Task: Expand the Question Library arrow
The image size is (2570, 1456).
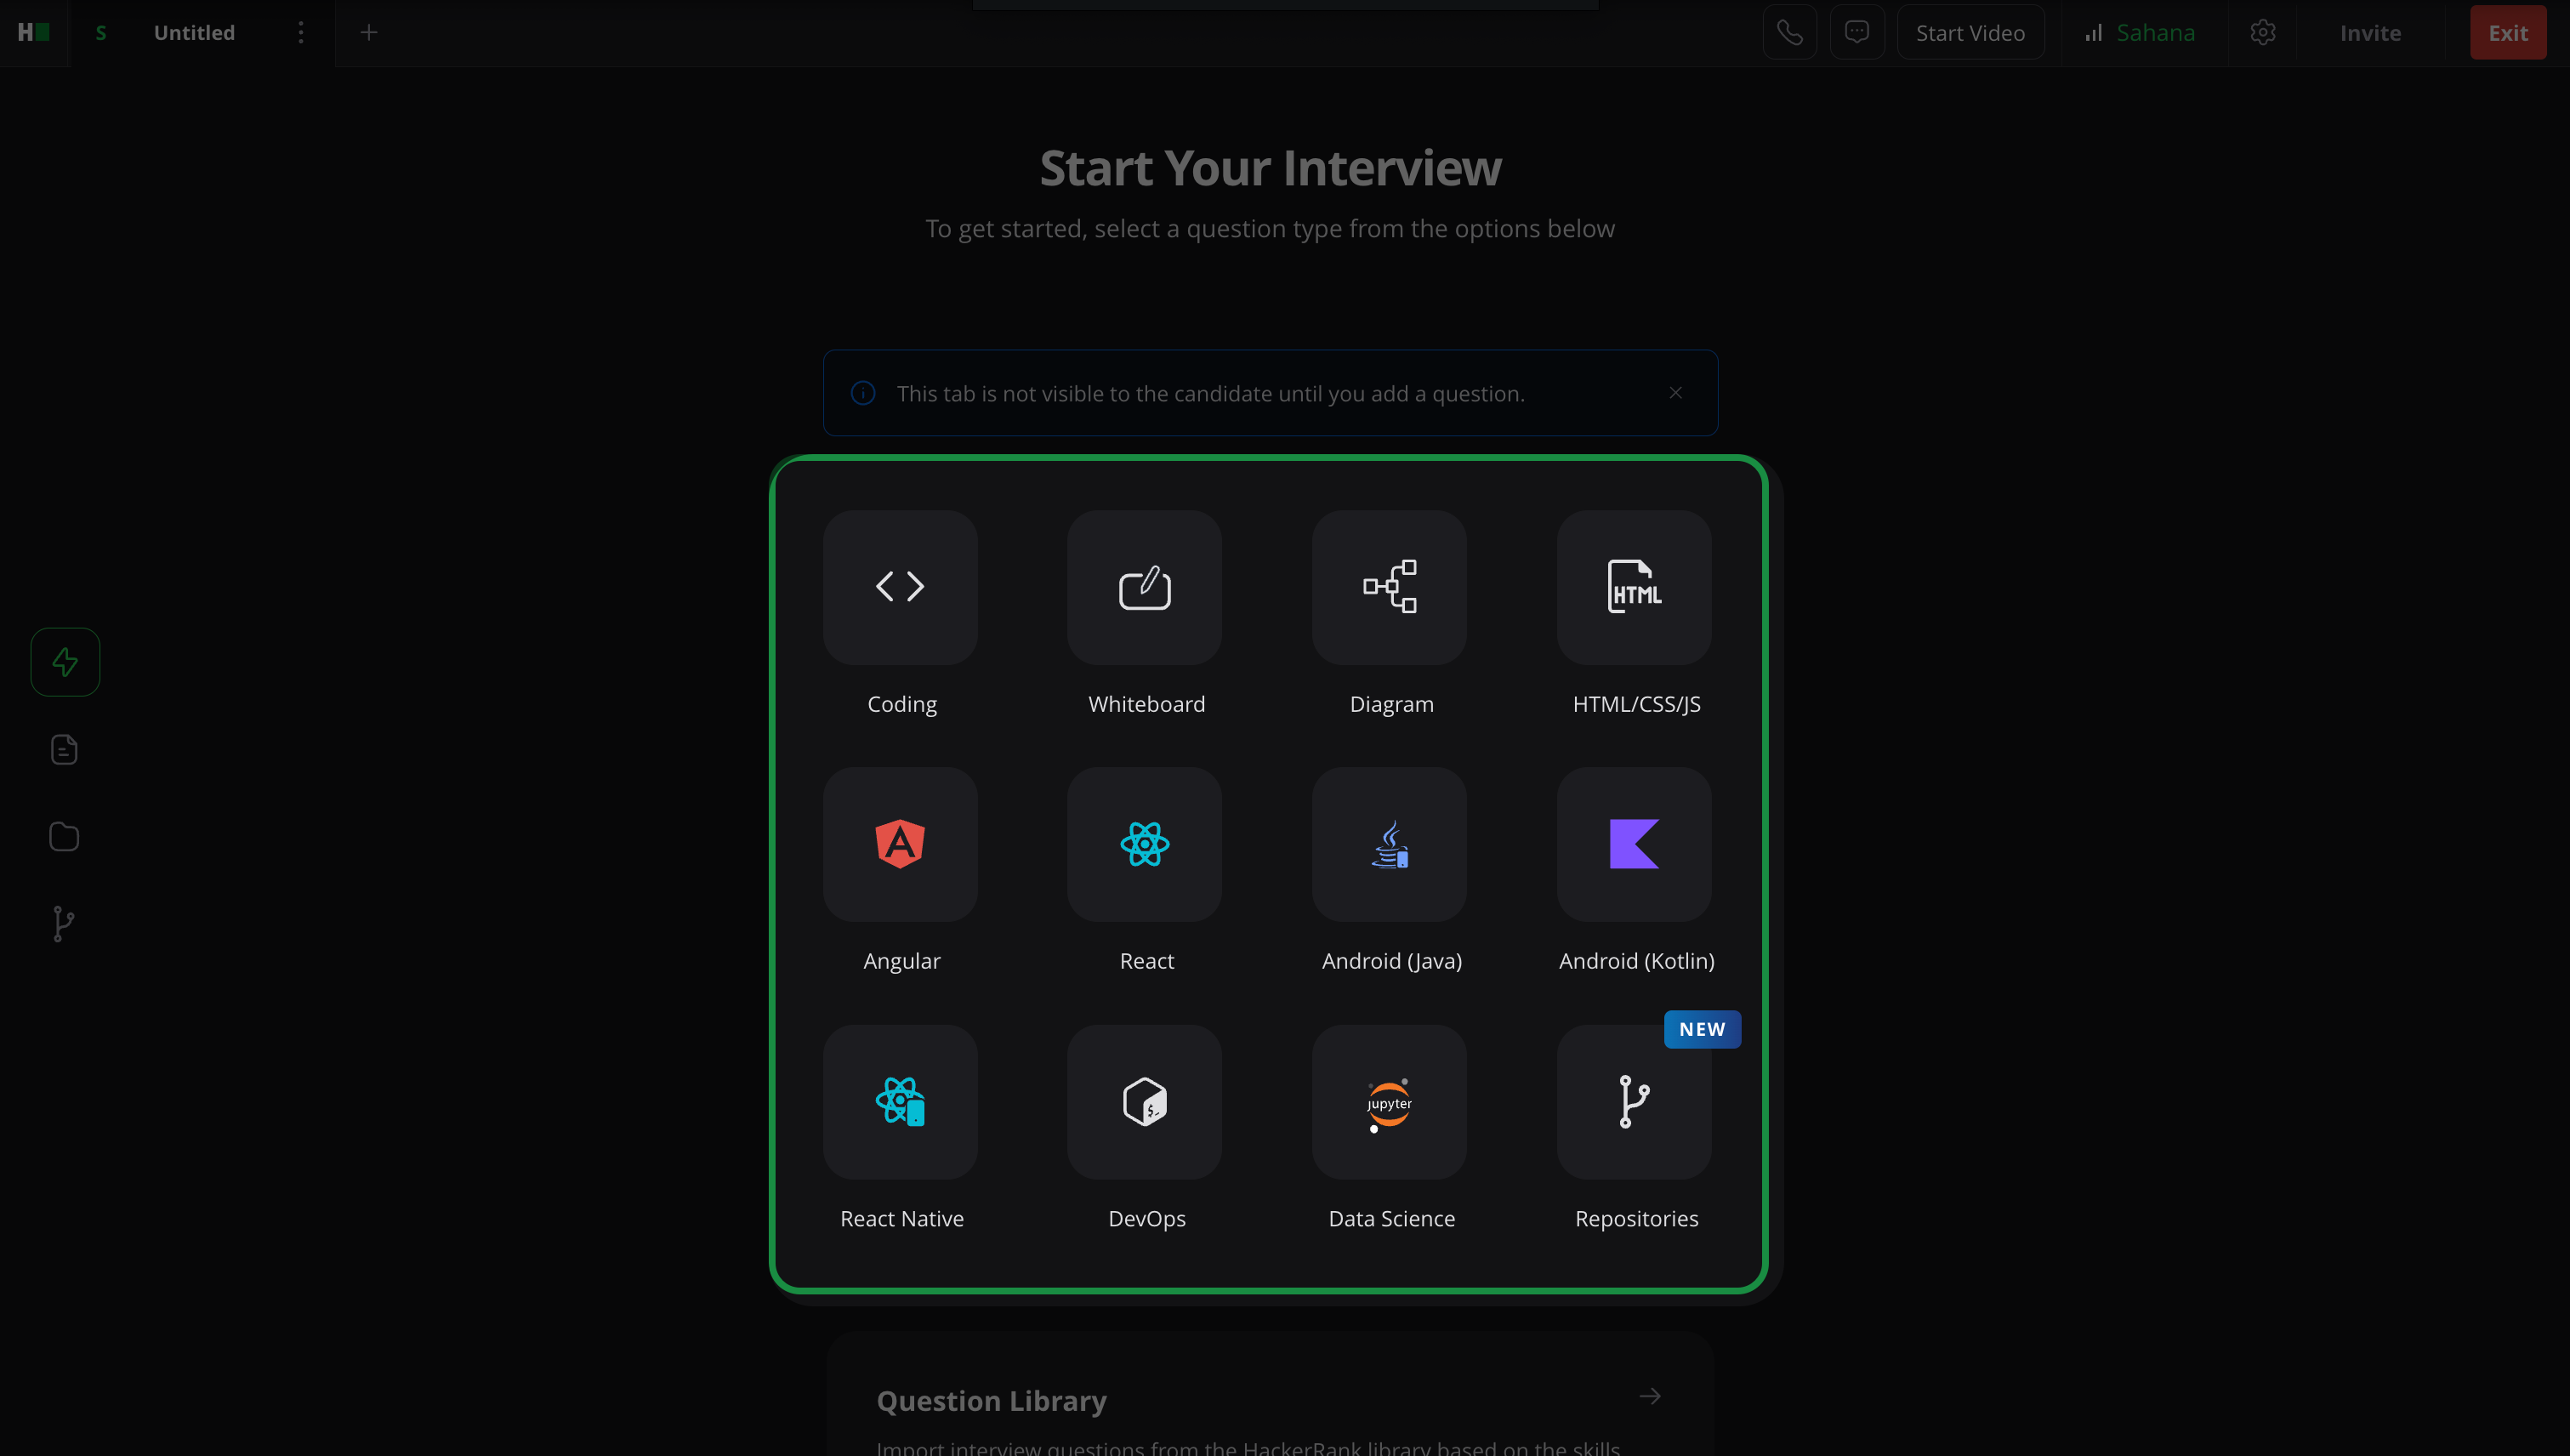Action: [1650, 1396]
